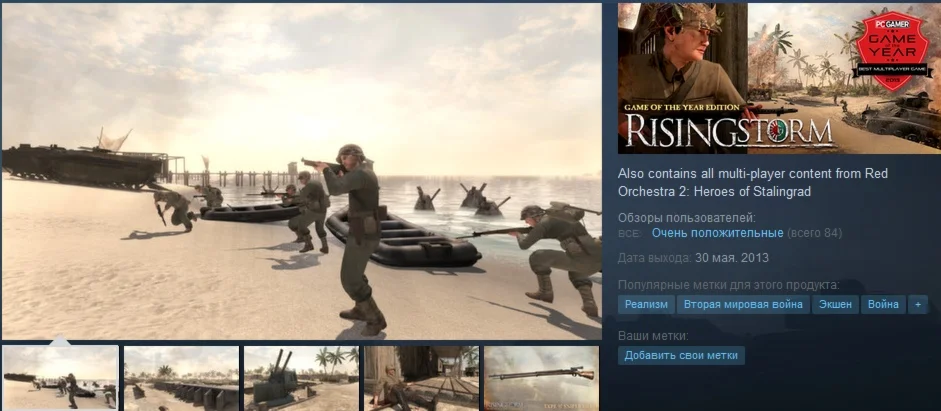This screenshot has width=941, height=411.
Task: Select the Вторая мировая война tag
Action: coord(743,304)
